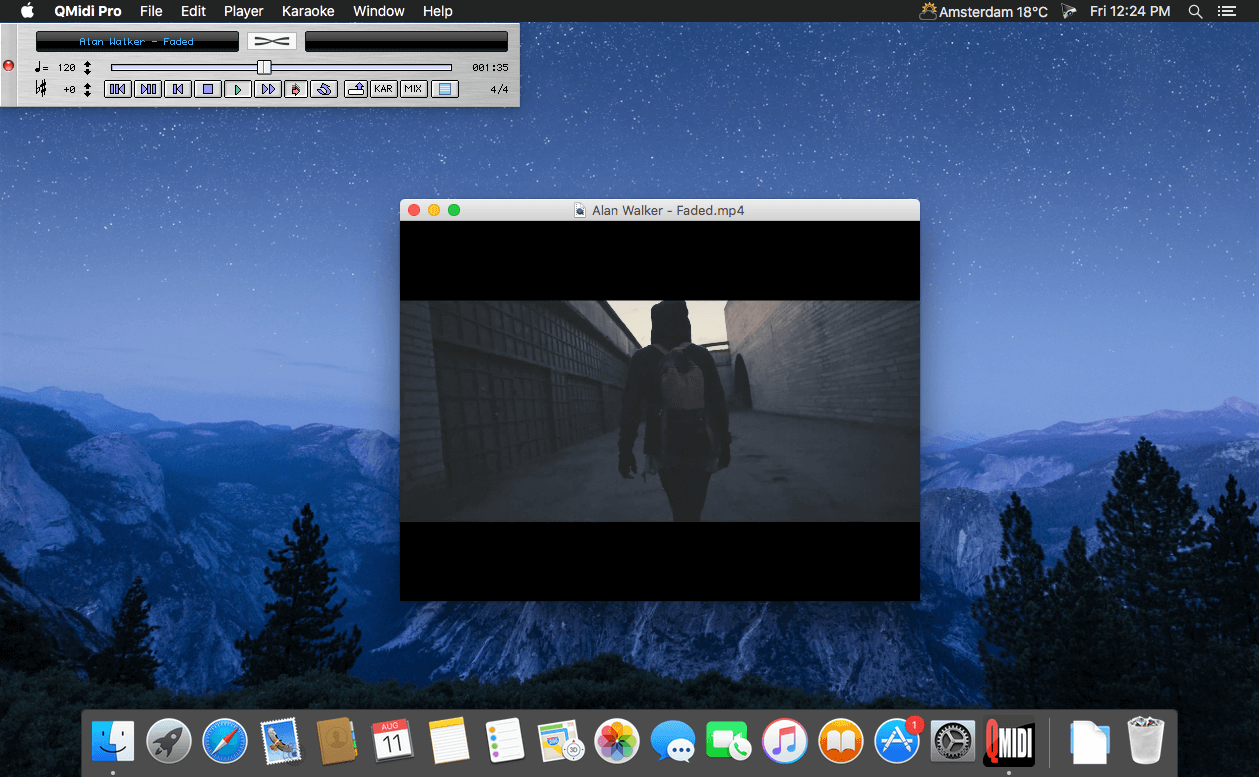This screenshot has width=1259, height=777.
Task: Click the quarter note tempo icon
Action: coord(40,68)
